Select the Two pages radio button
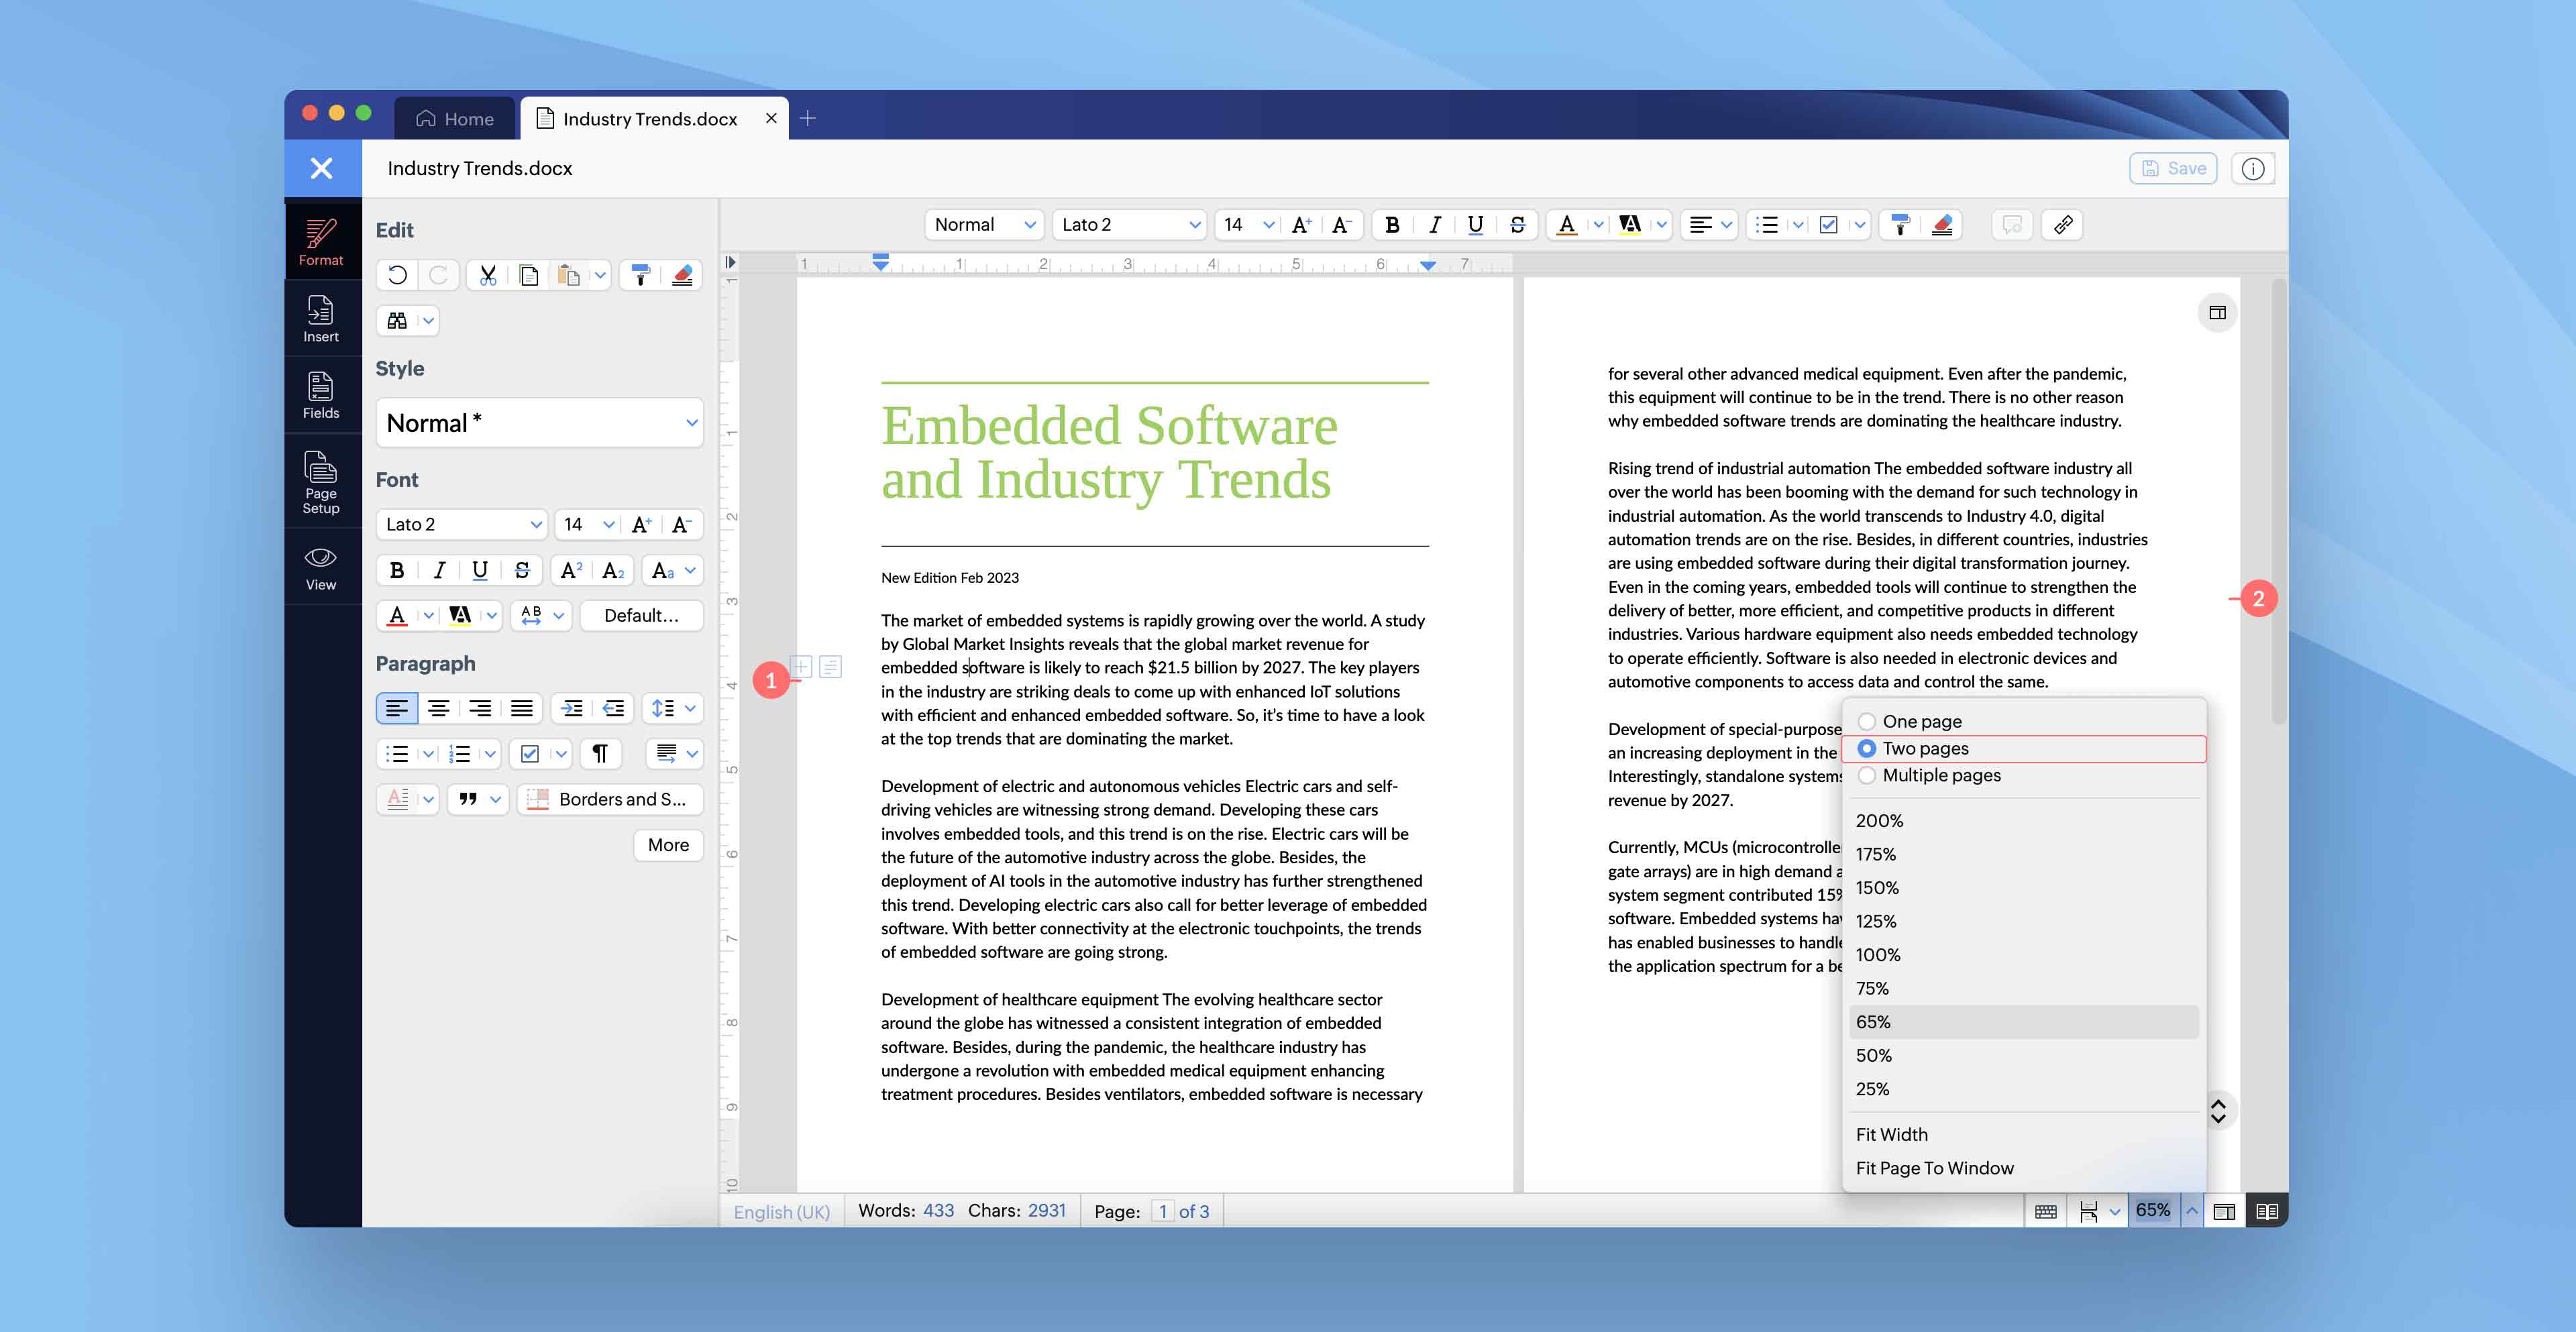 coord(1866,748)
